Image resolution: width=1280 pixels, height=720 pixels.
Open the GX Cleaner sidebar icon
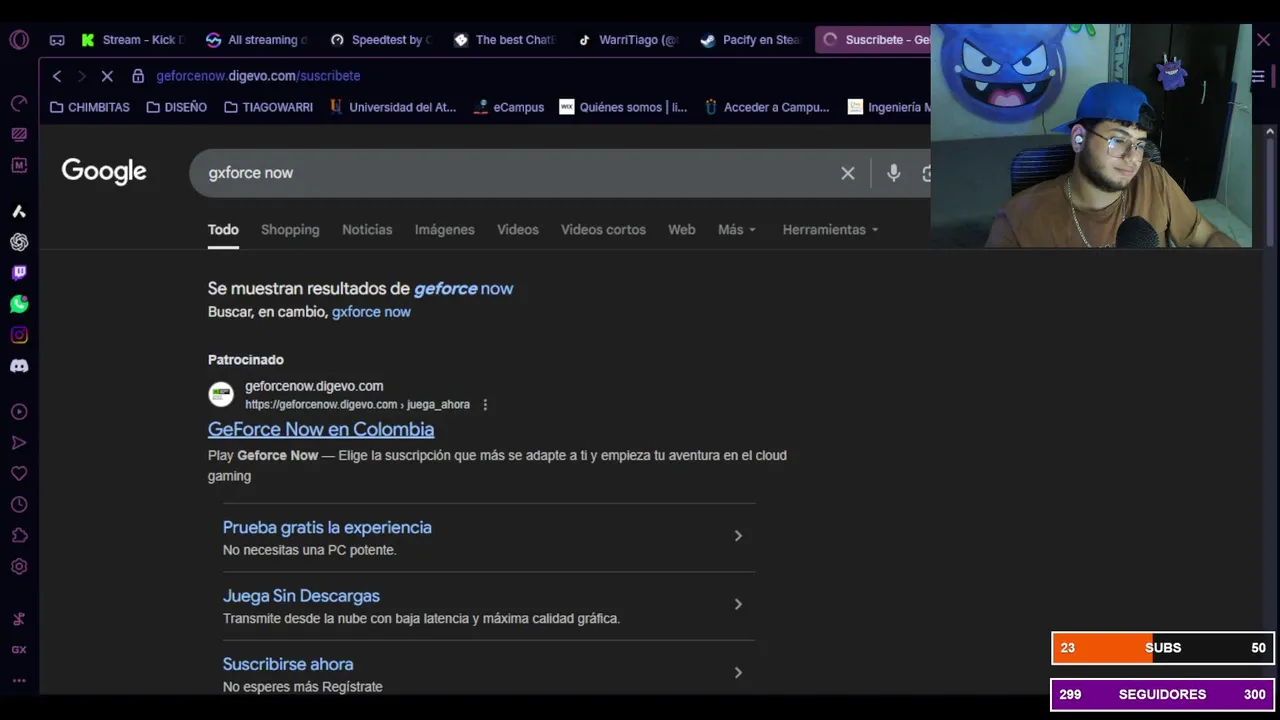[x=19, y=134]
